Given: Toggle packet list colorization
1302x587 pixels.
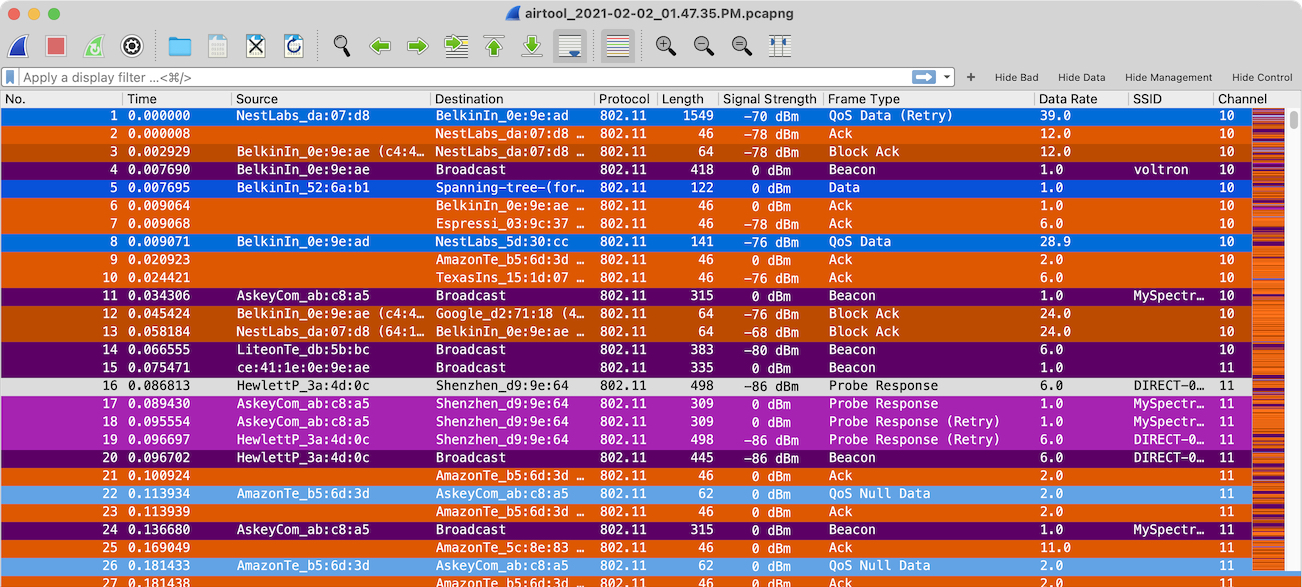Looking at the screenshot, I should click(x=618, y=46).
